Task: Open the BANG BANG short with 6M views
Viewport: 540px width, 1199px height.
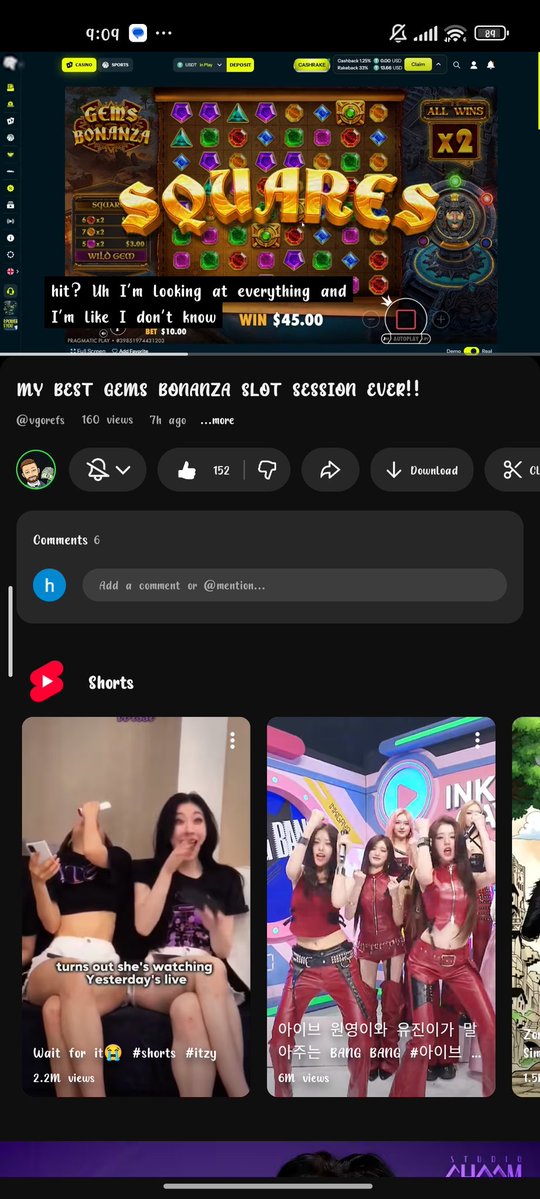Action: point(381,906)
